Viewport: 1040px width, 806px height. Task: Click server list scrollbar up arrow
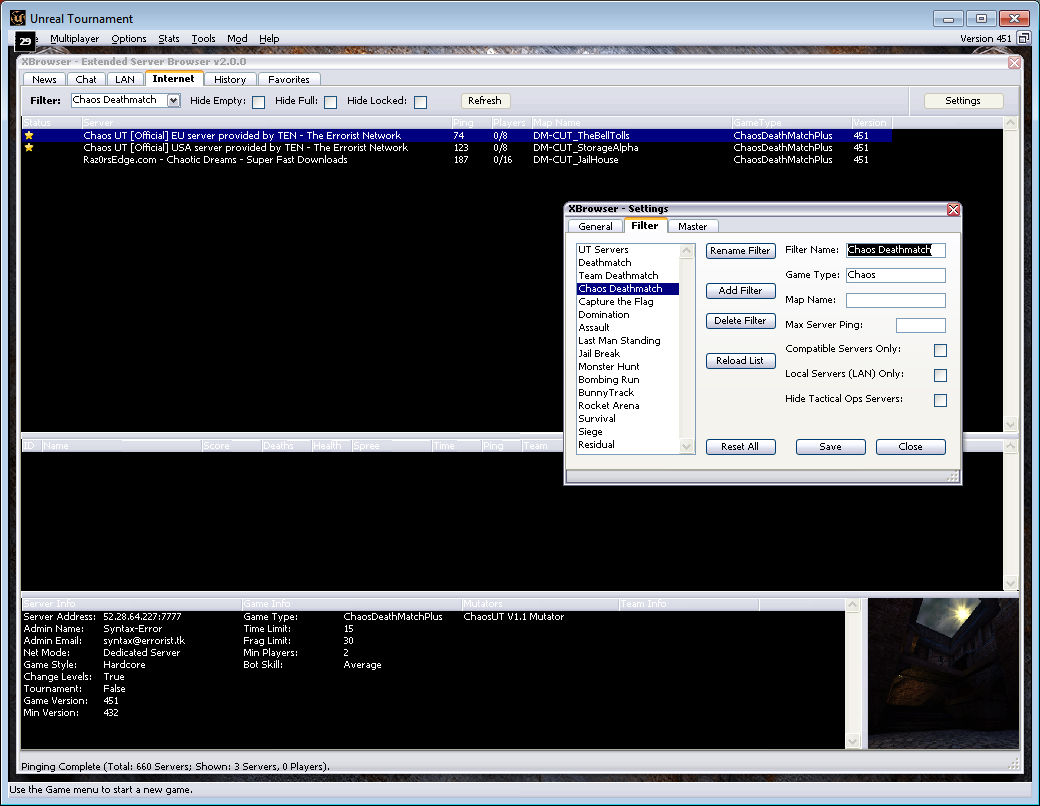point(1010,123)
